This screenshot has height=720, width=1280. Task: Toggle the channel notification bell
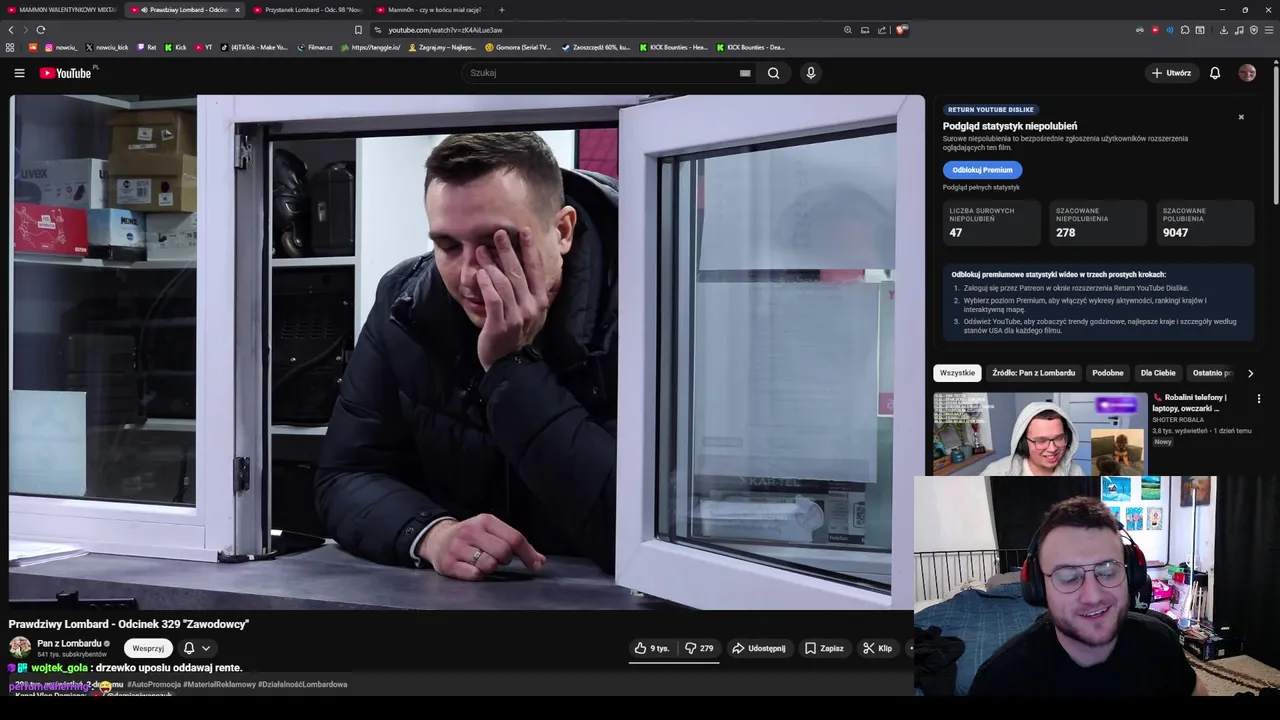click(x=189, y=648)
